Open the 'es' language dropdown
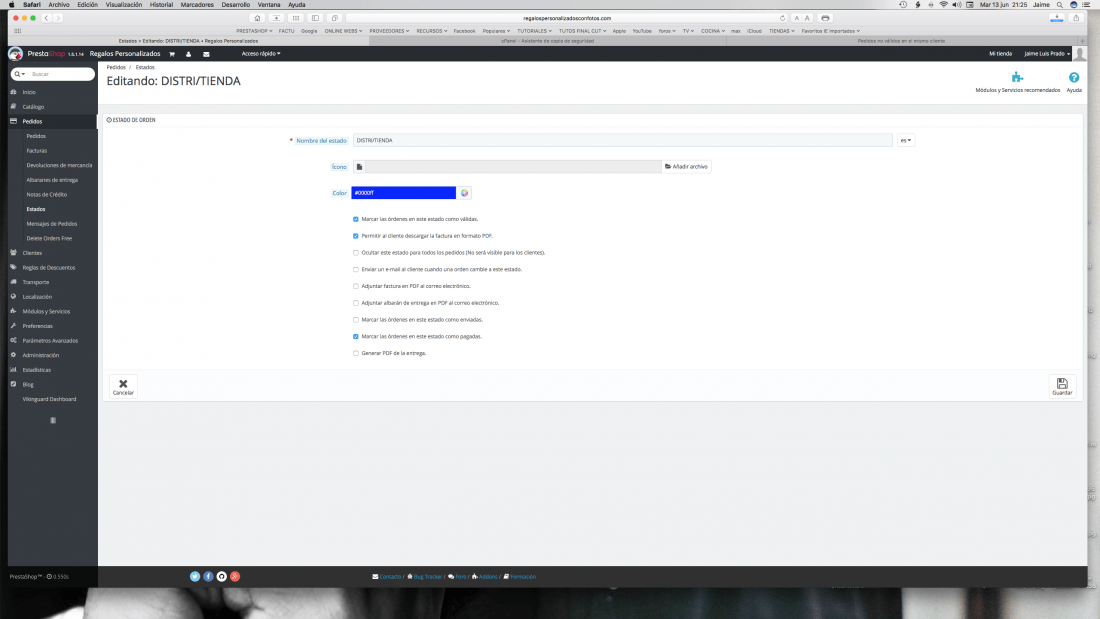Image resolution: width=1100 pixels, height=619 pixels. 906,140
